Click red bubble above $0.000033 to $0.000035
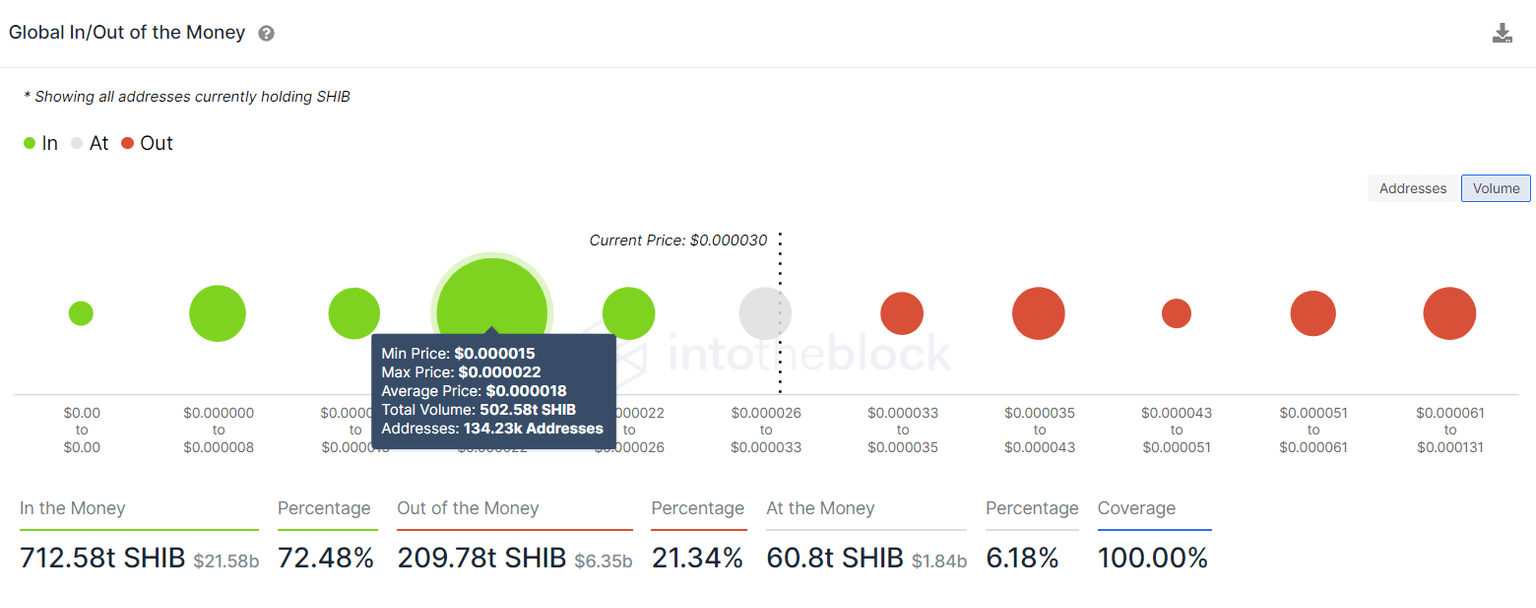This screenshot has height=608, width=1536. pos(902,313)
